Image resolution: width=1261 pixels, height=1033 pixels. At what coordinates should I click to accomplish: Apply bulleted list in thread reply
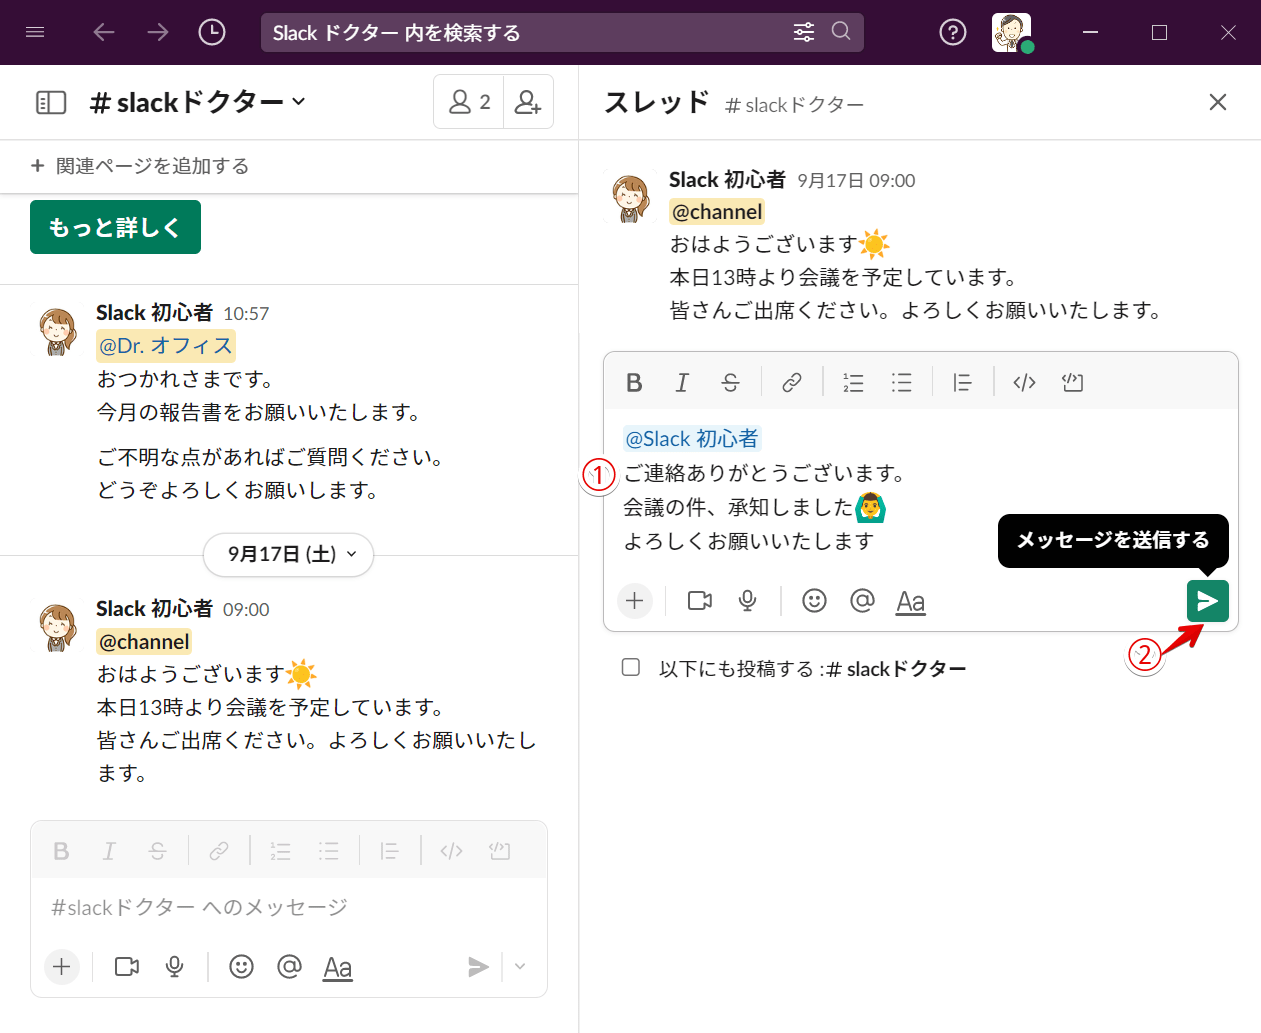pyautogui.click(x=902, y=382)
